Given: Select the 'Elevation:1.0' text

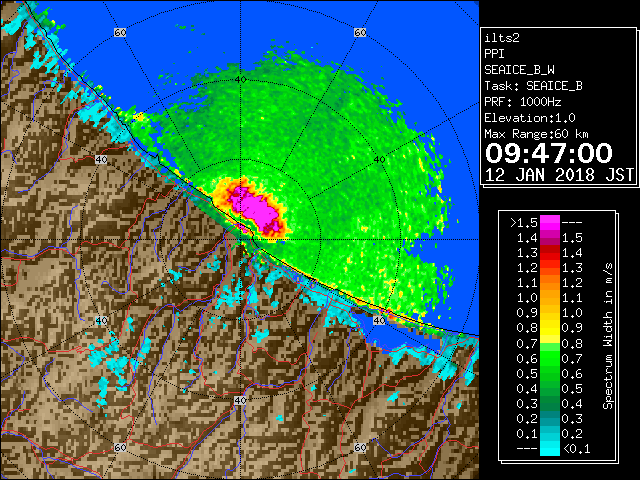Looking at the screenshot, I should tap(530, 118).
